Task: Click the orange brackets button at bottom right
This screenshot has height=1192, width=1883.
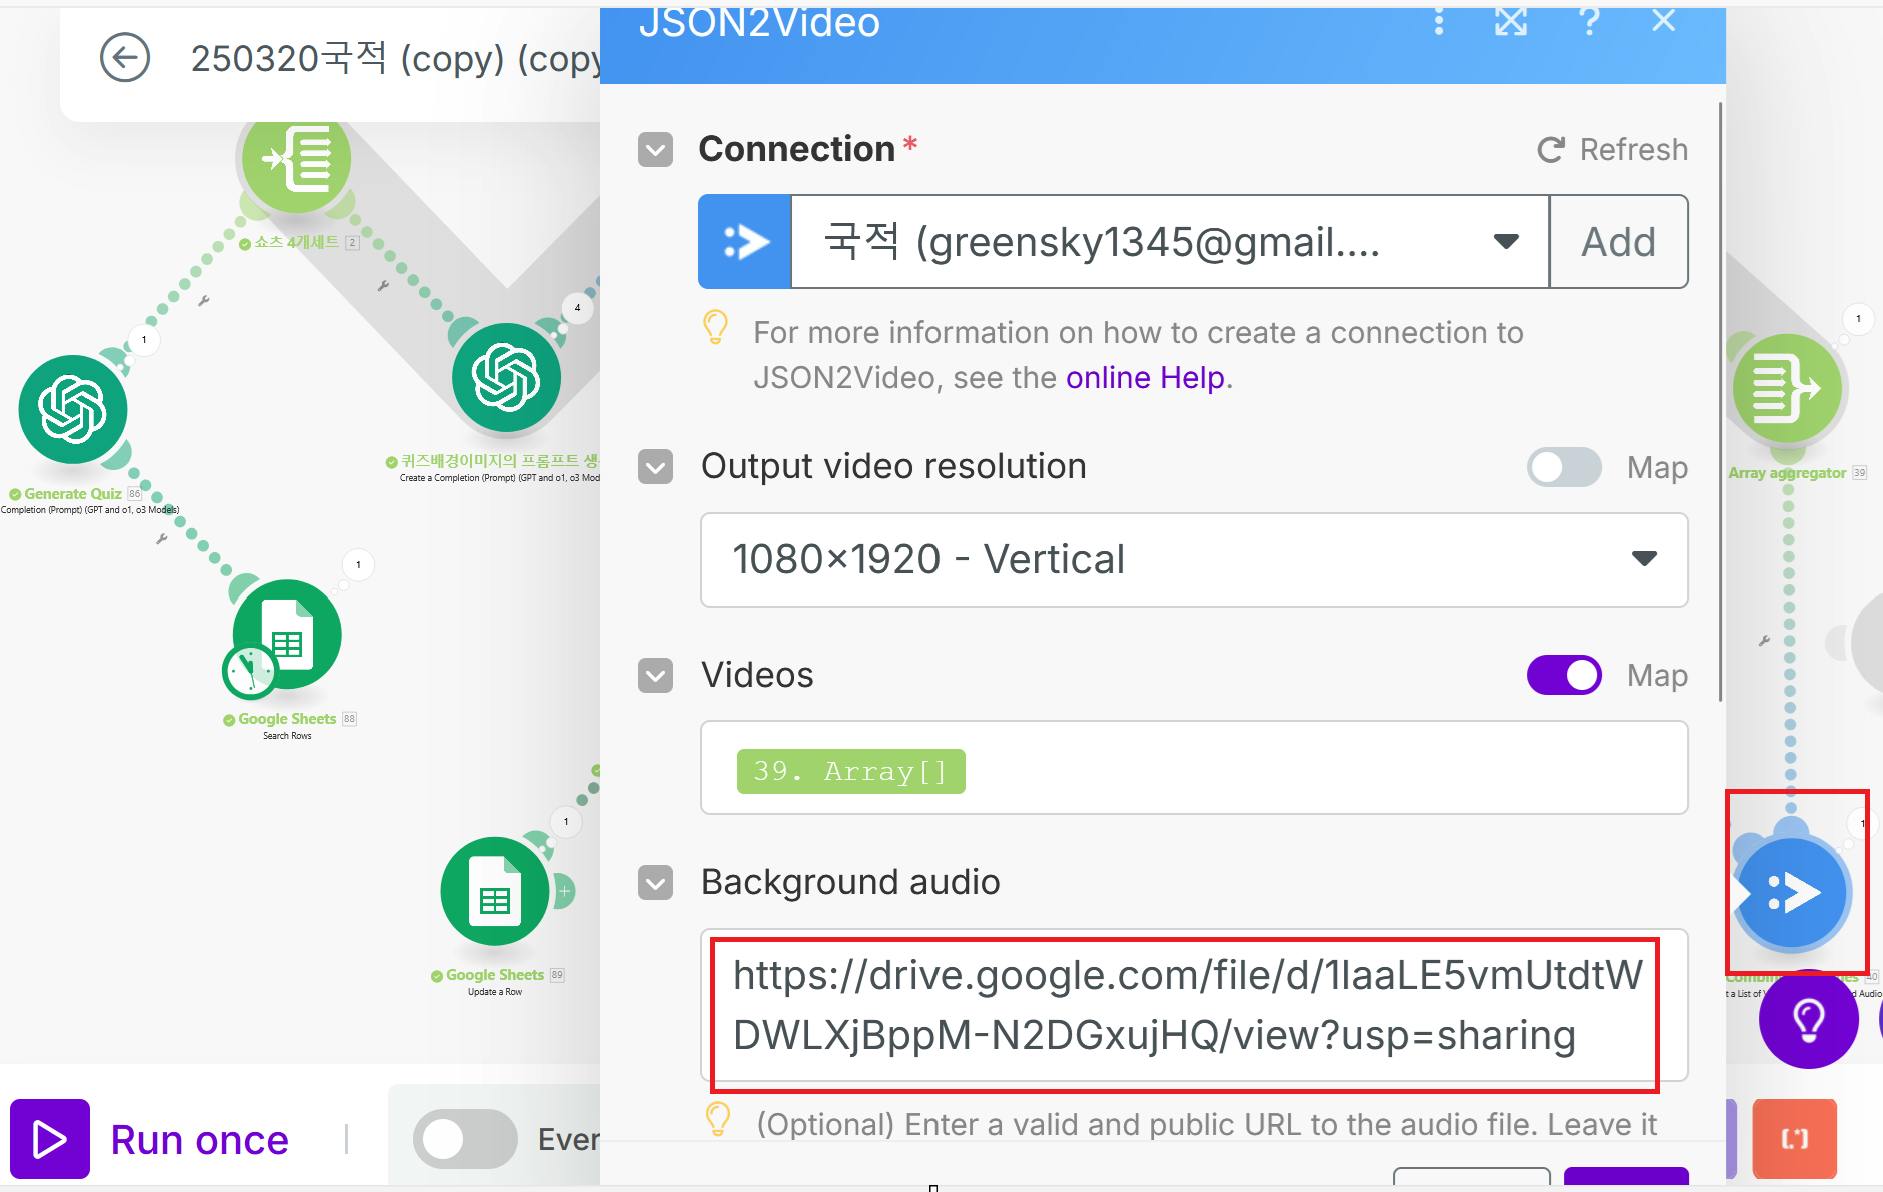Action: 1795,1138
